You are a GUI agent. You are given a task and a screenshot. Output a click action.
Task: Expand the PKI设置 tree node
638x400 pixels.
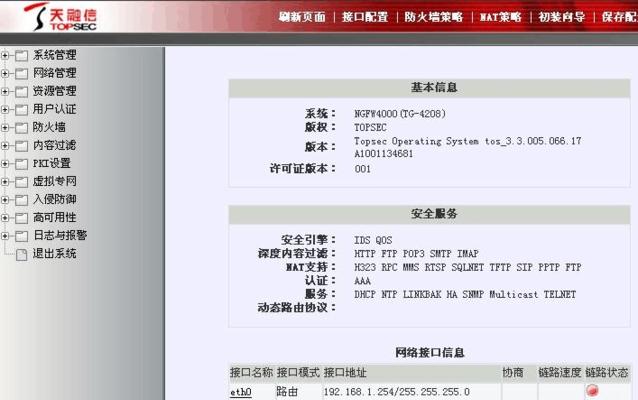[5, 164]
